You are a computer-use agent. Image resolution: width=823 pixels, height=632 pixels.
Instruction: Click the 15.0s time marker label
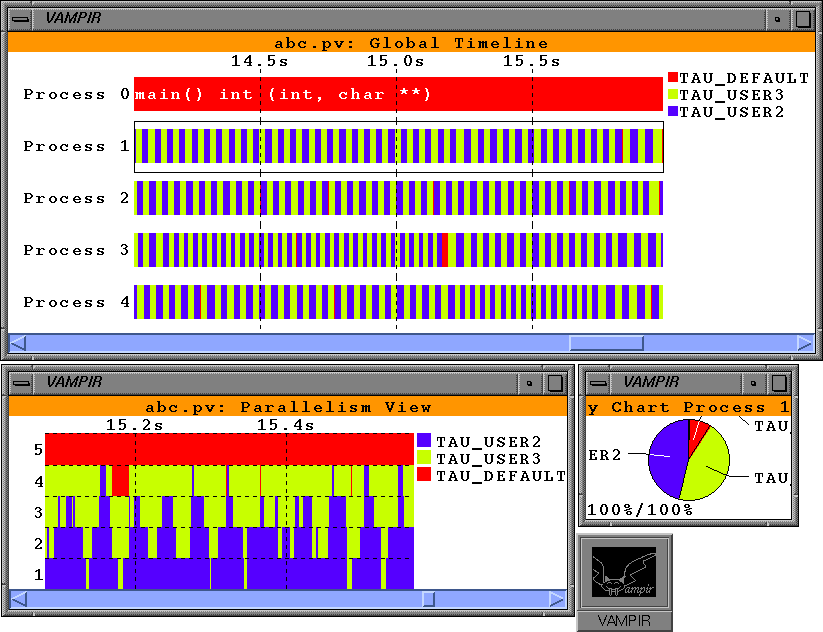tap(396, 61)
